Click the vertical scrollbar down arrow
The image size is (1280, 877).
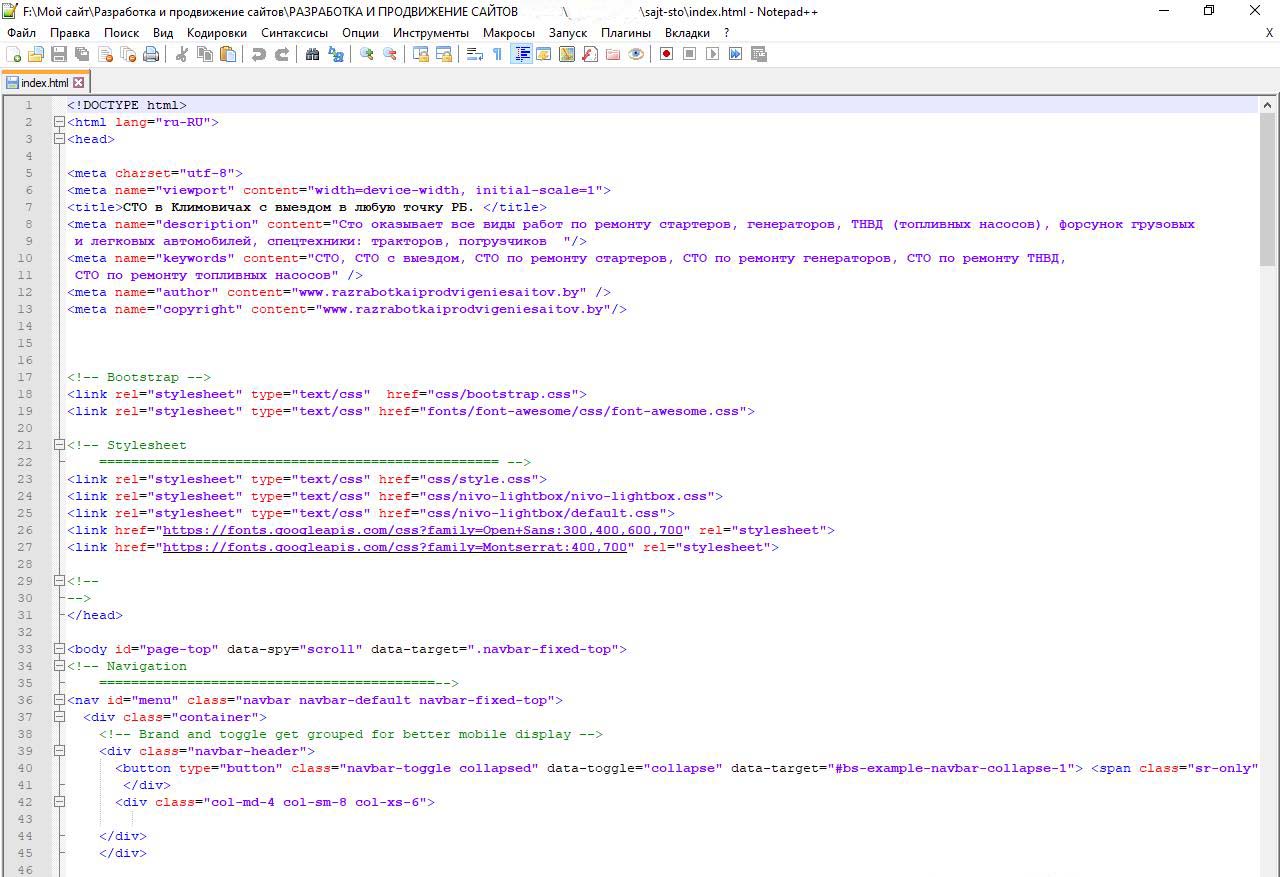(x=1268, y=868)
